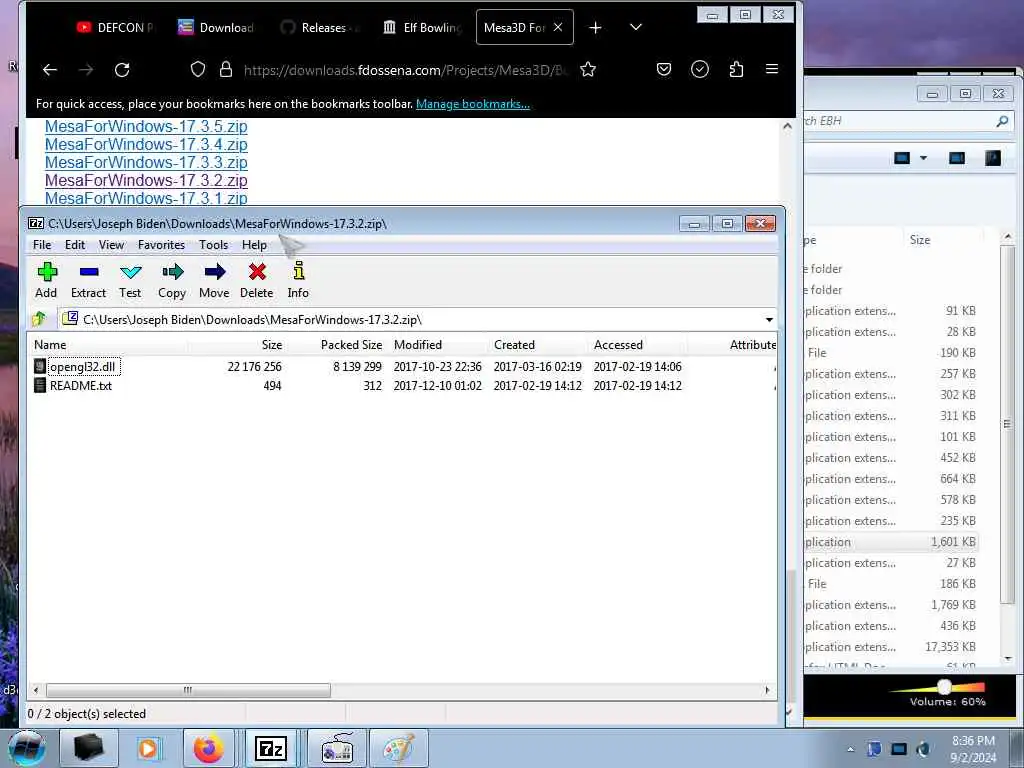Viewport: 1024px width, 768px height.
Task: Open the Help menu in 7-Zip
Action: click(254, 245)
